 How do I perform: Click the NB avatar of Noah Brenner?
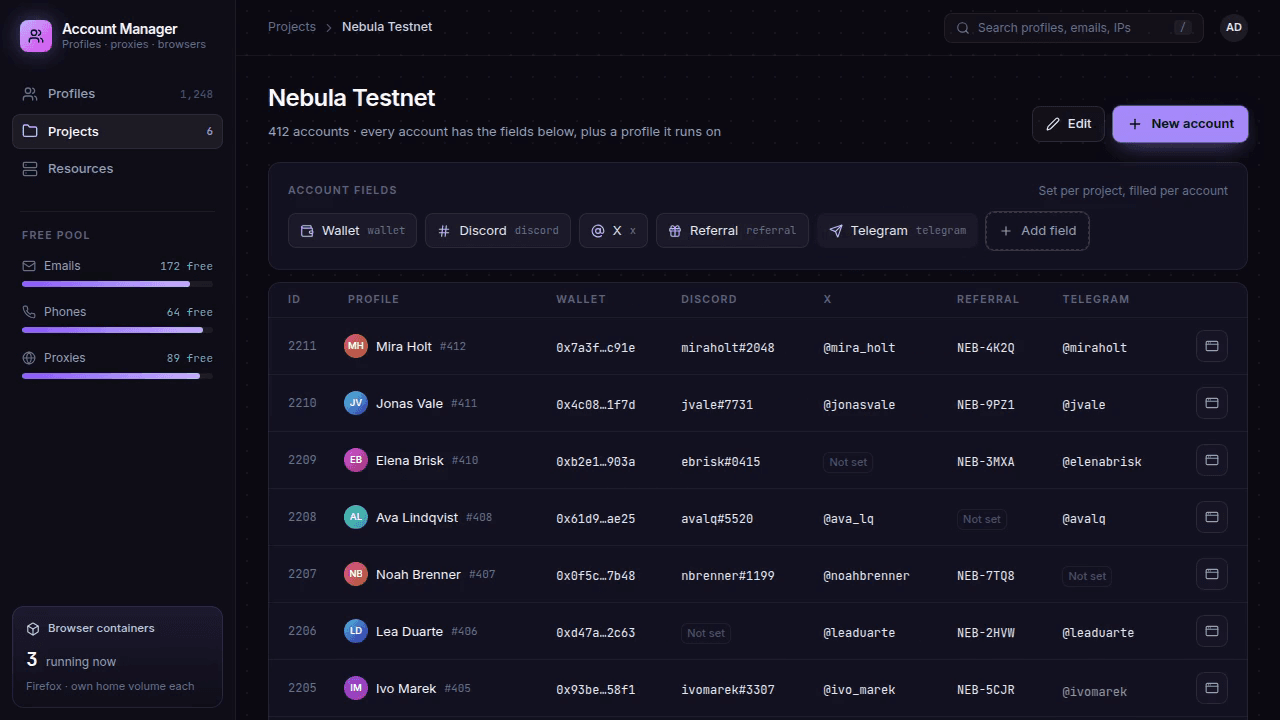356,574
